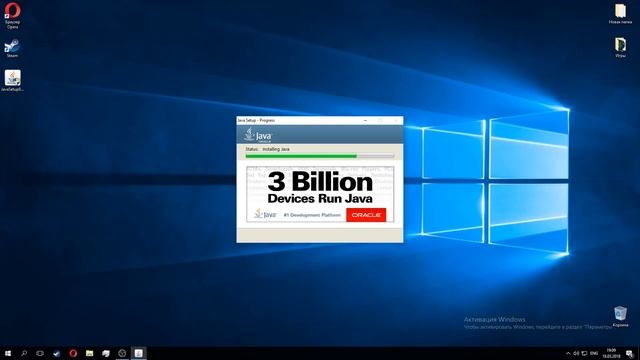Click the red Oracle logo

(366, 215)
